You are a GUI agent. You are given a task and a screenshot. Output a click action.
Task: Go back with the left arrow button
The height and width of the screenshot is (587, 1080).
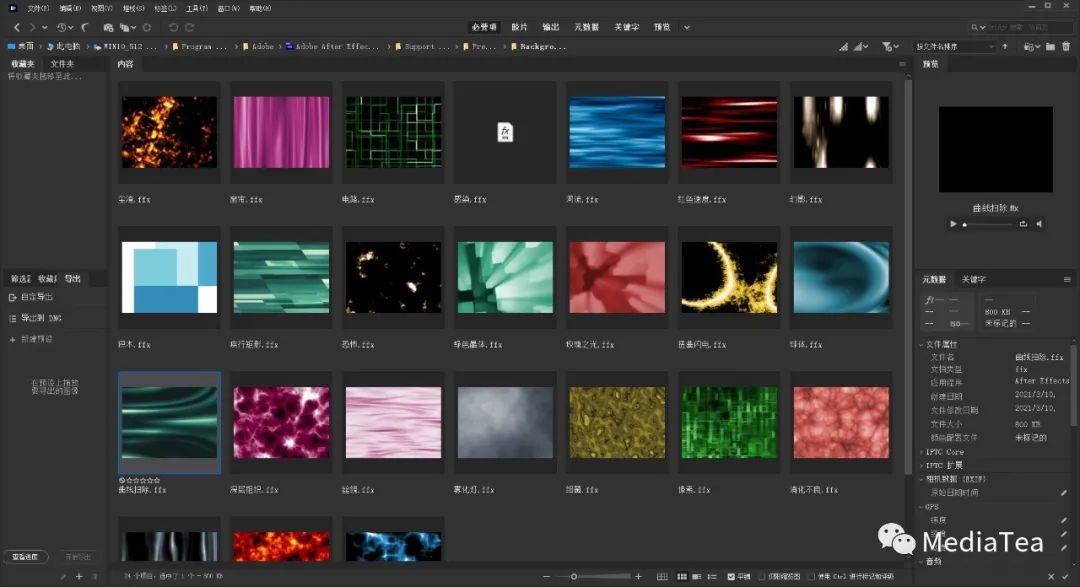click(x=17, y=28)
